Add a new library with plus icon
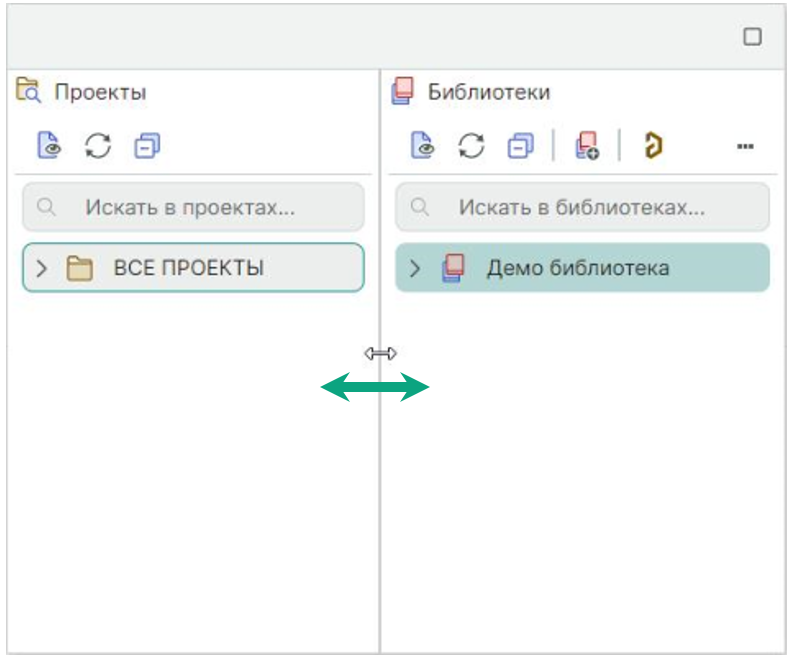 click(587, 146)
